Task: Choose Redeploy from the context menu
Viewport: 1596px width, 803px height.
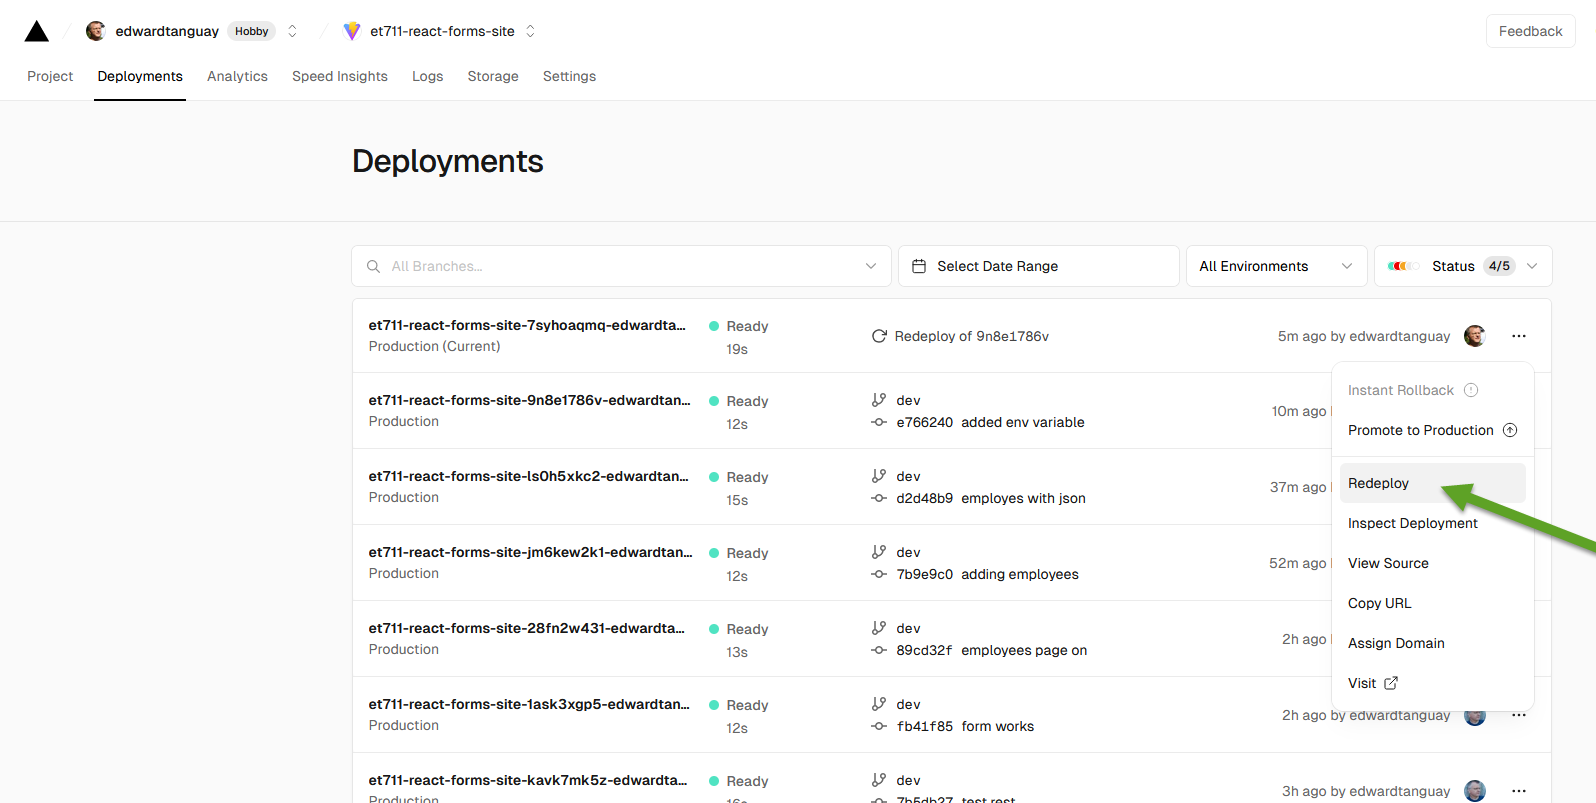Action: tap(1432, 483)
